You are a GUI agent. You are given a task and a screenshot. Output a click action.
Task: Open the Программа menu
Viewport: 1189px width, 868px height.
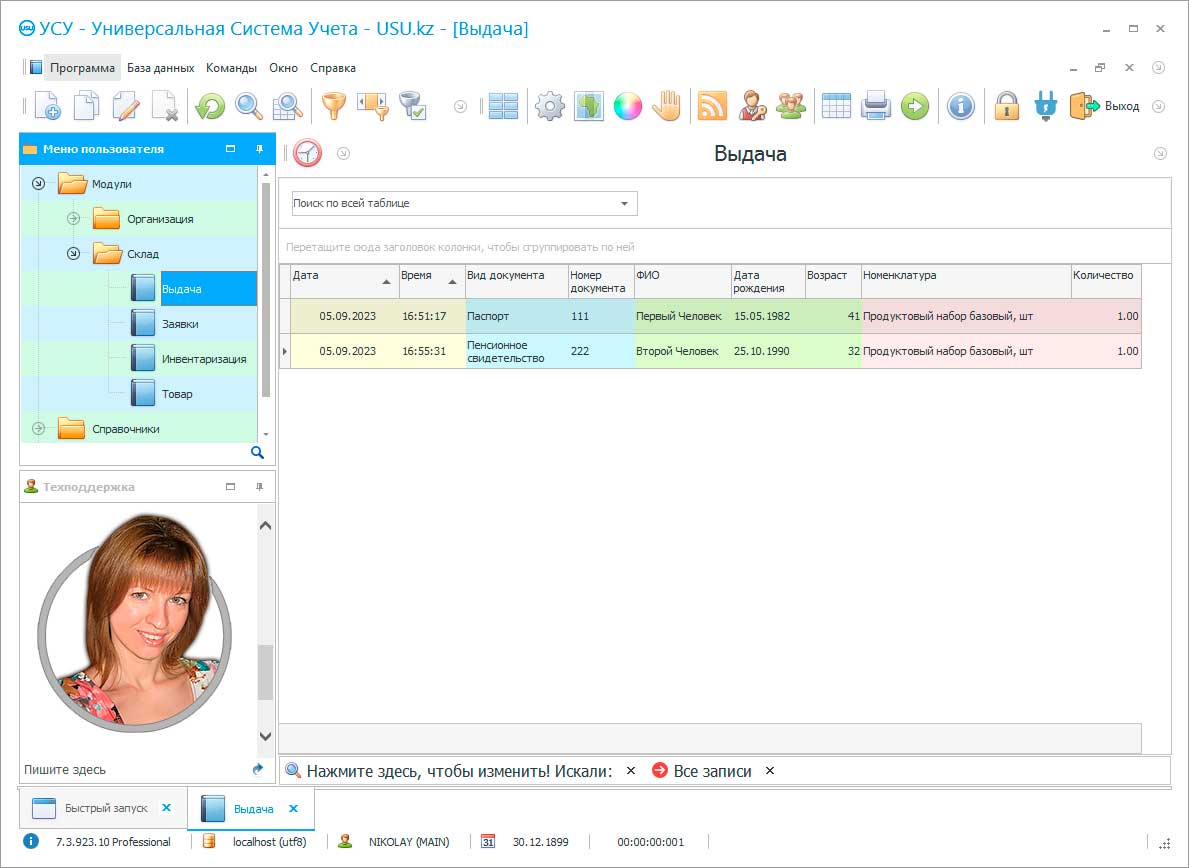[x=82, y=67]
